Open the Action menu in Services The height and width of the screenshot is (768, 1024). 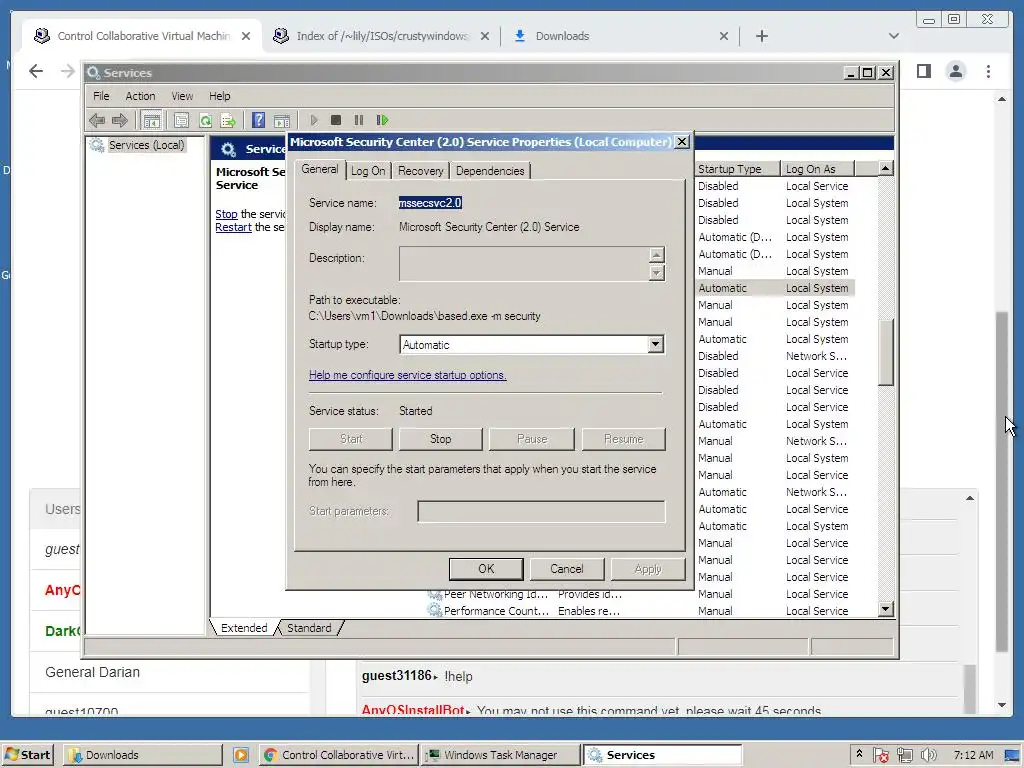(x=140, y=96)
